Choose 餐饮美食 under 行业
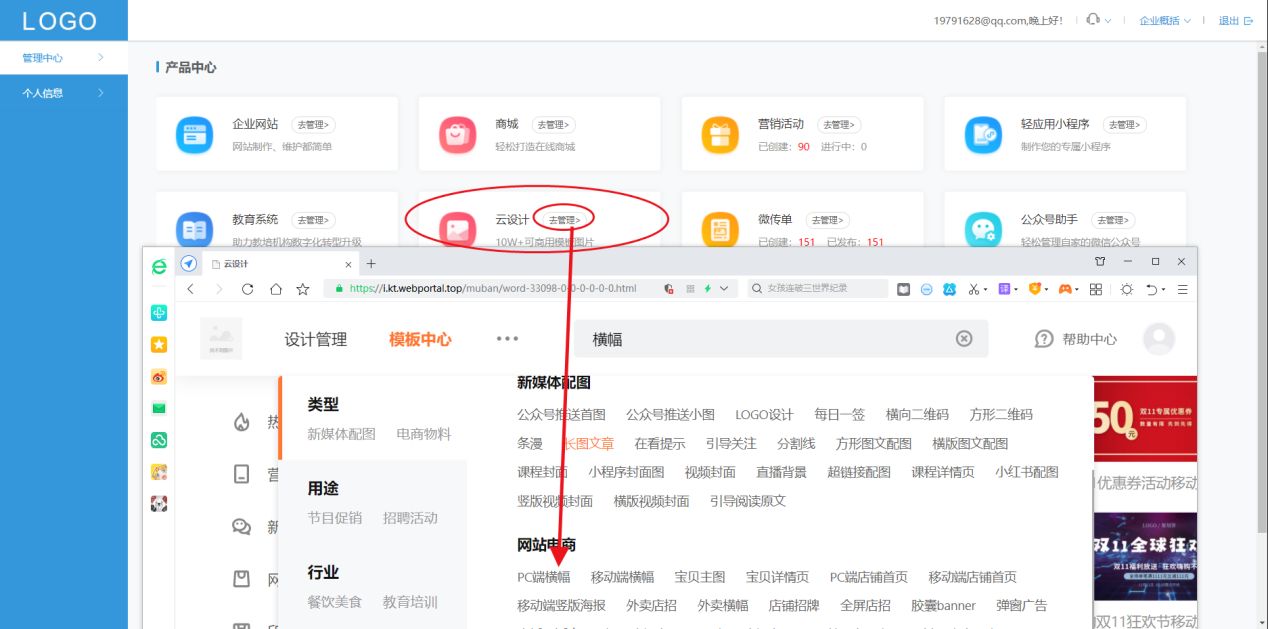The height and width of the screenshot is (629, 1268). (334, 602)
